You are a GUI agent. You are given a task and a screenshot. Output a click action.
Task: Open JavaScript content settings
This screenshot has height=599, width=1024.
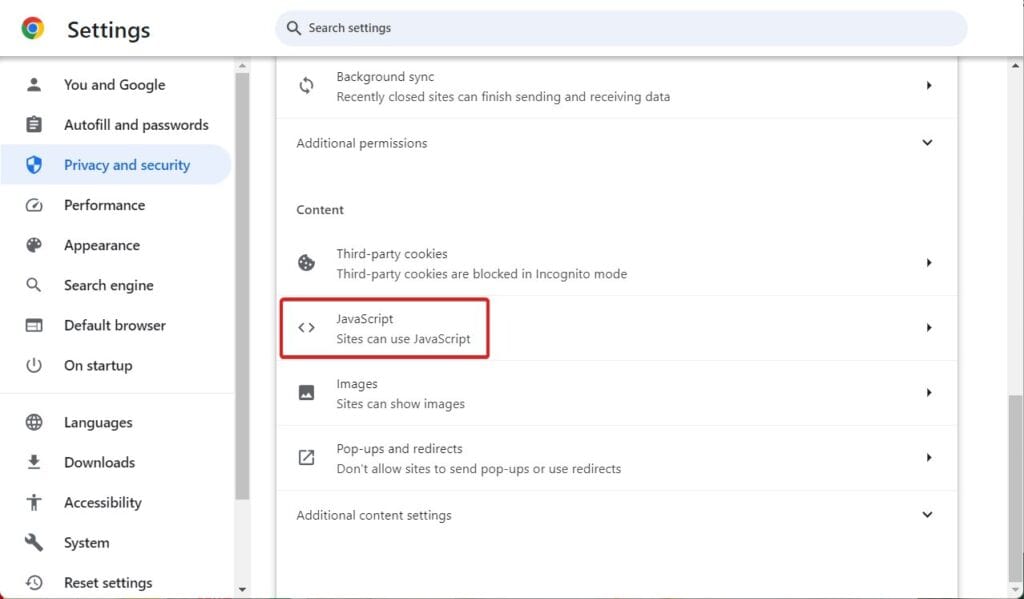coord(616,328)
